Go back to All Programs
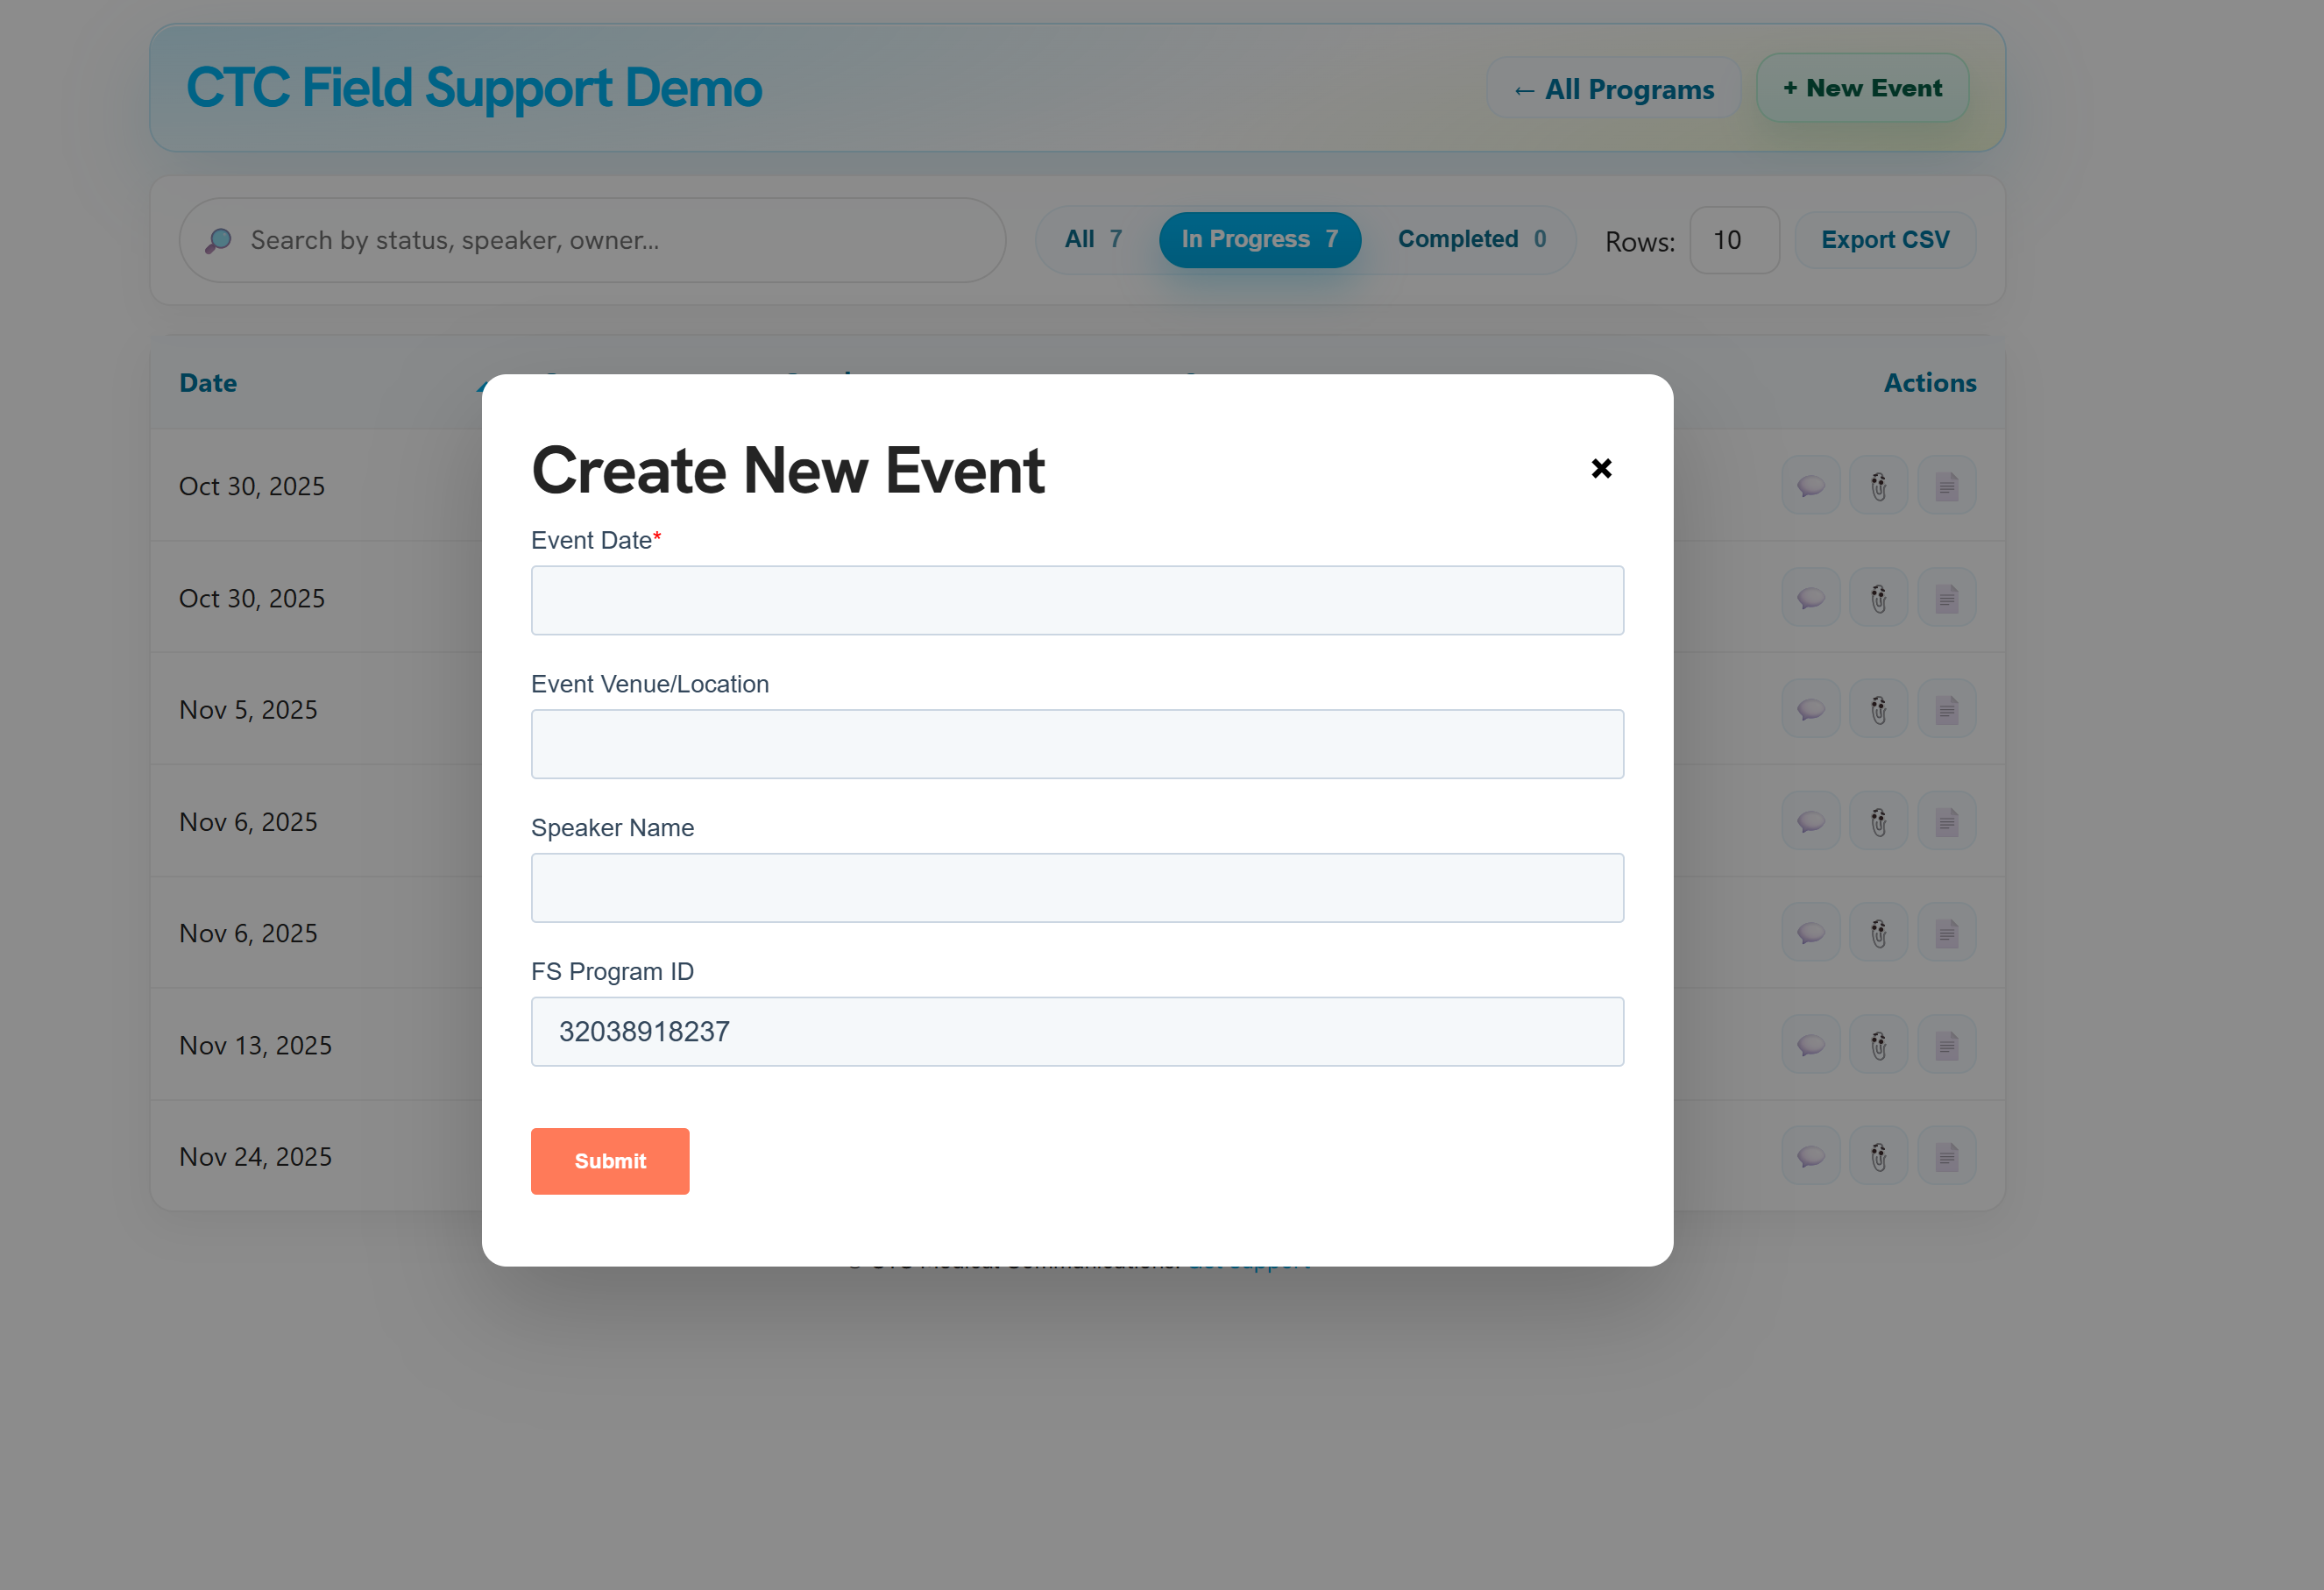 click(x=1612, y=88)
